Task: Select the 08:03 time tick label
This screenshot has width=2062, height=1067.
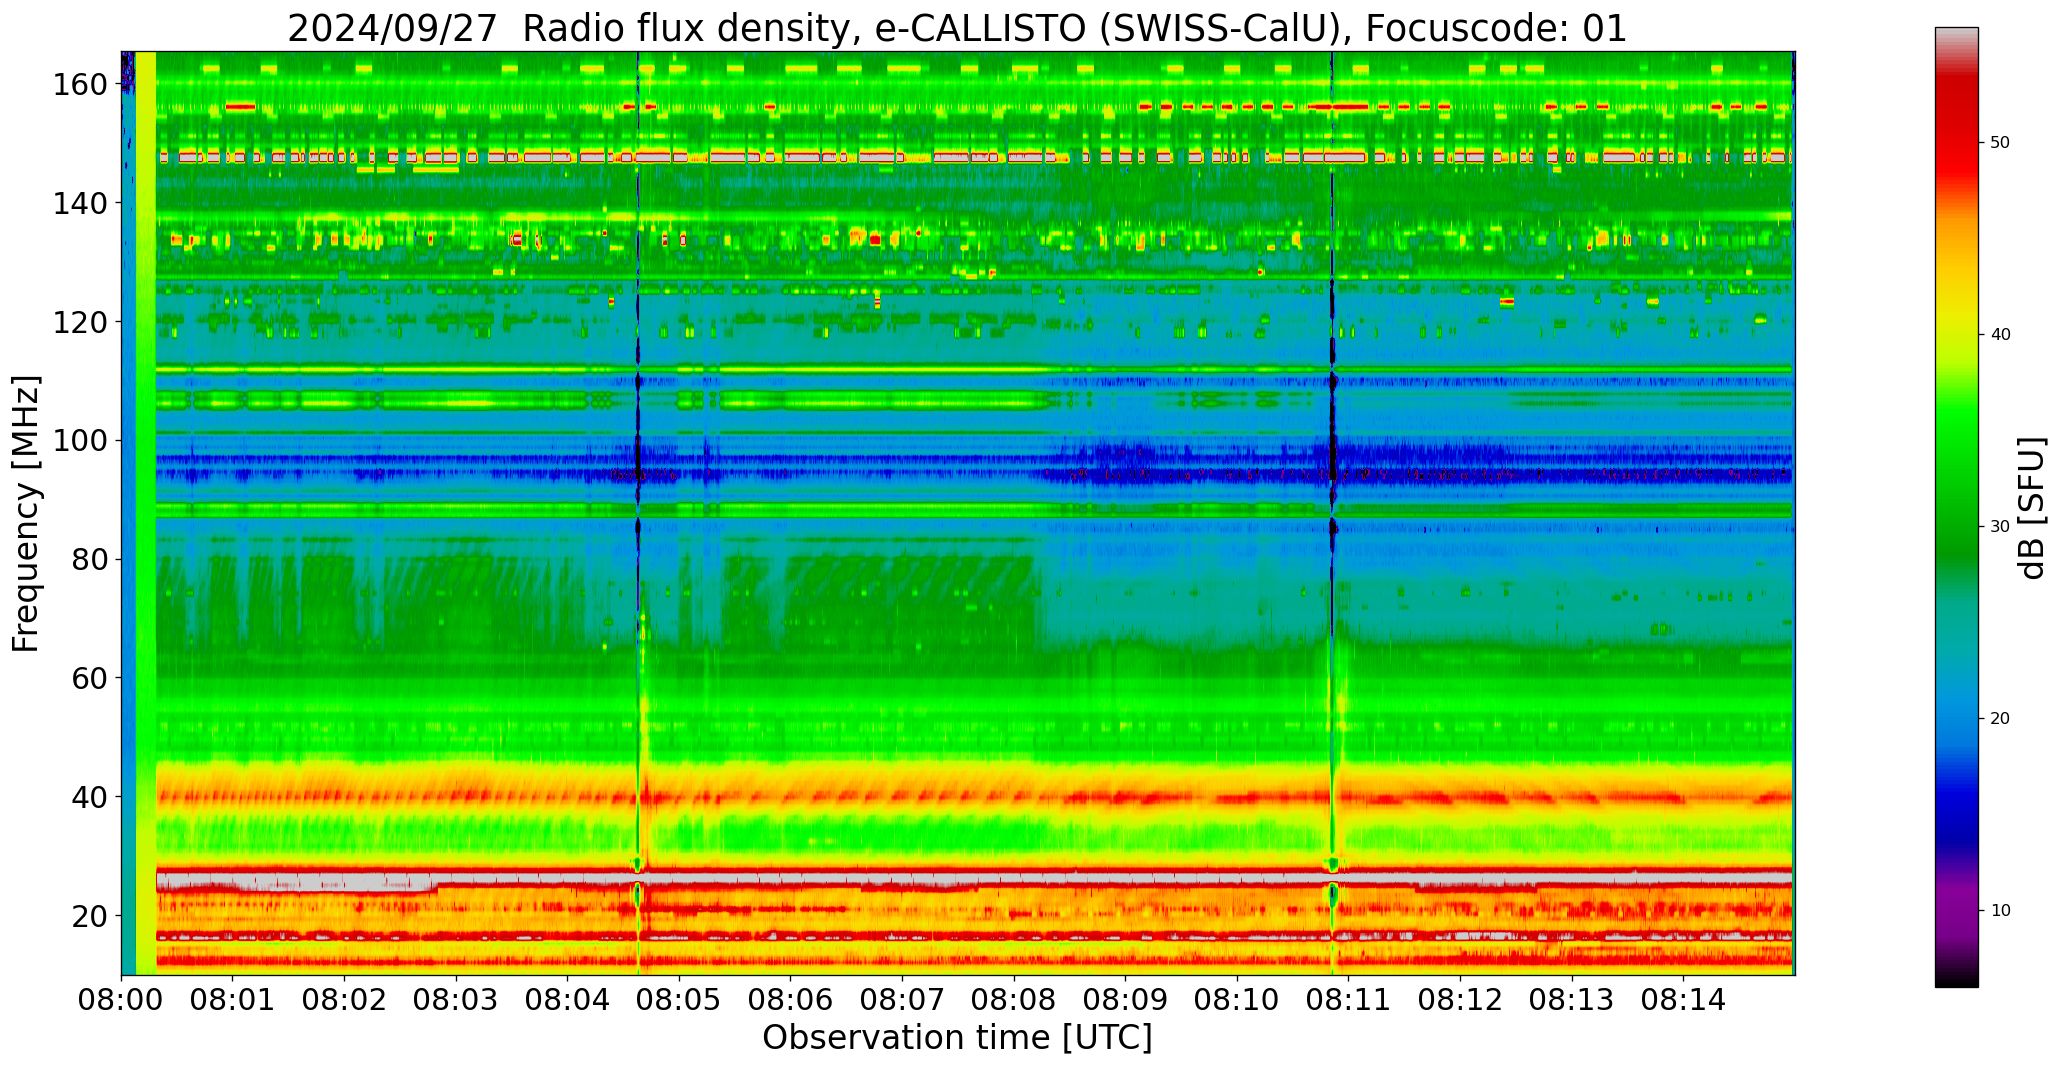Action: (457, 998)
